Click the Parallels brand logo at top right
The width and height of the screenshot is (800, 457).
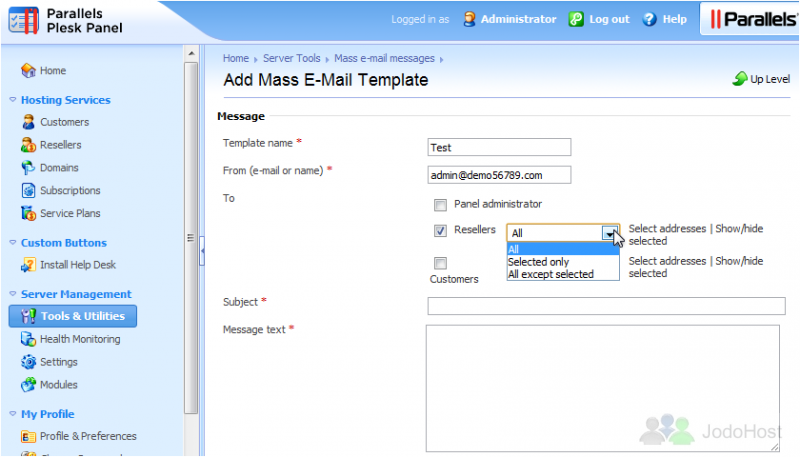[x=752, y=19]
